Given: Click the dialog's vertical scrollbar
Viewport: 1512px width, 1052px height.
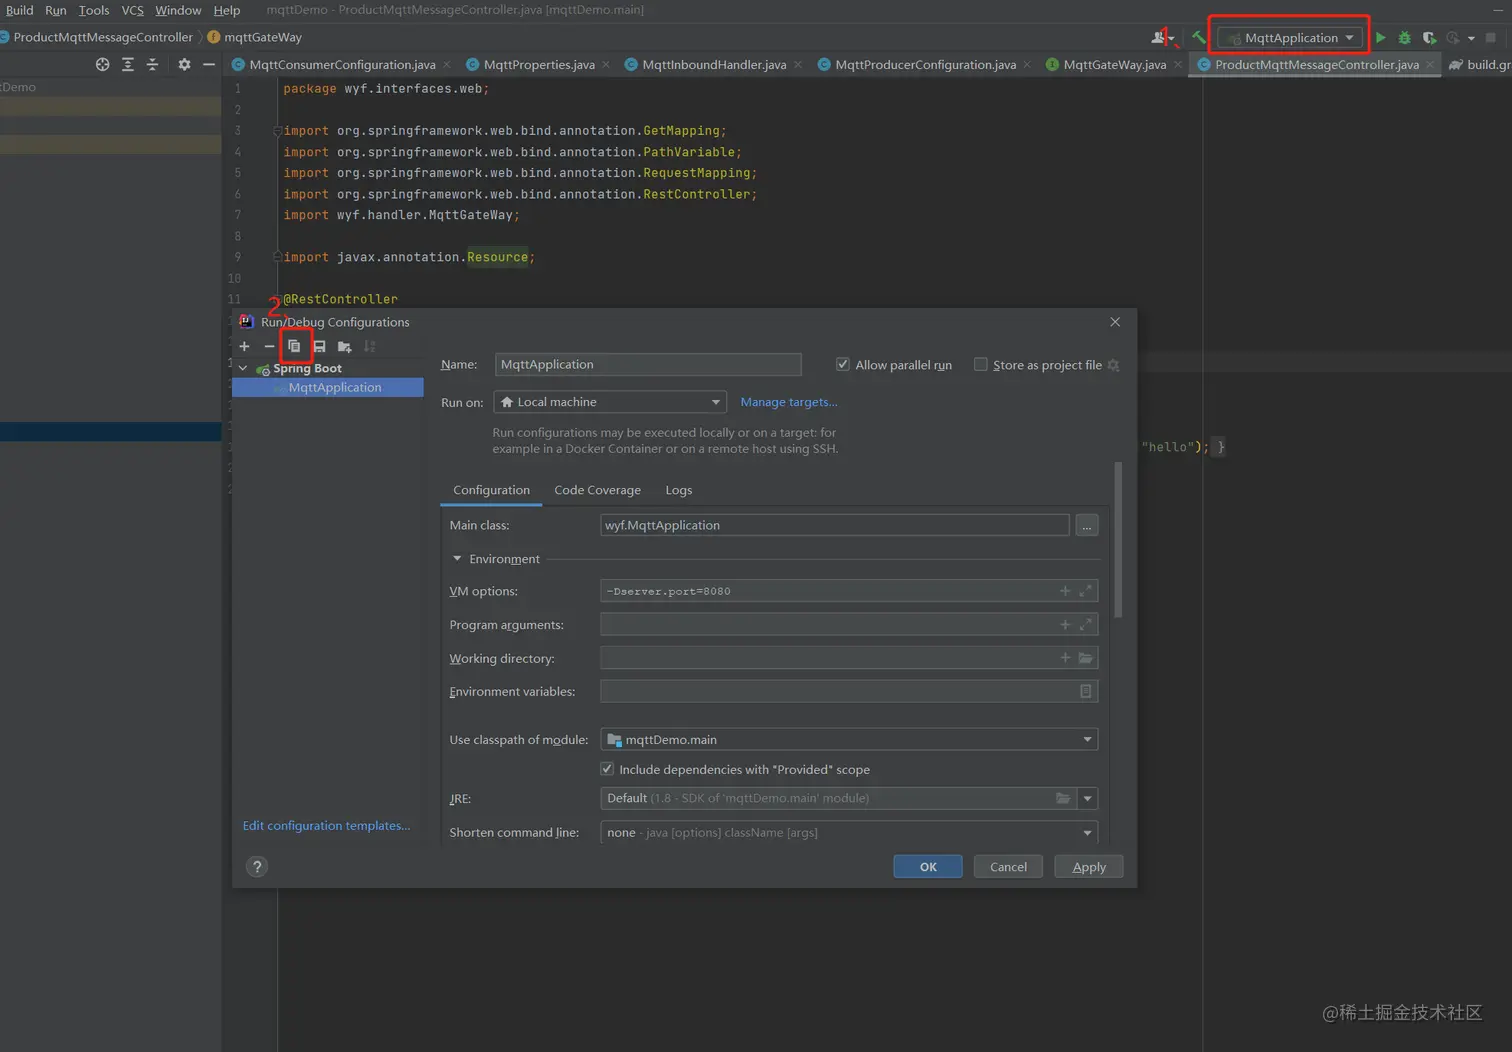Looking at the screenshot, I should [x=1118, y=540].
